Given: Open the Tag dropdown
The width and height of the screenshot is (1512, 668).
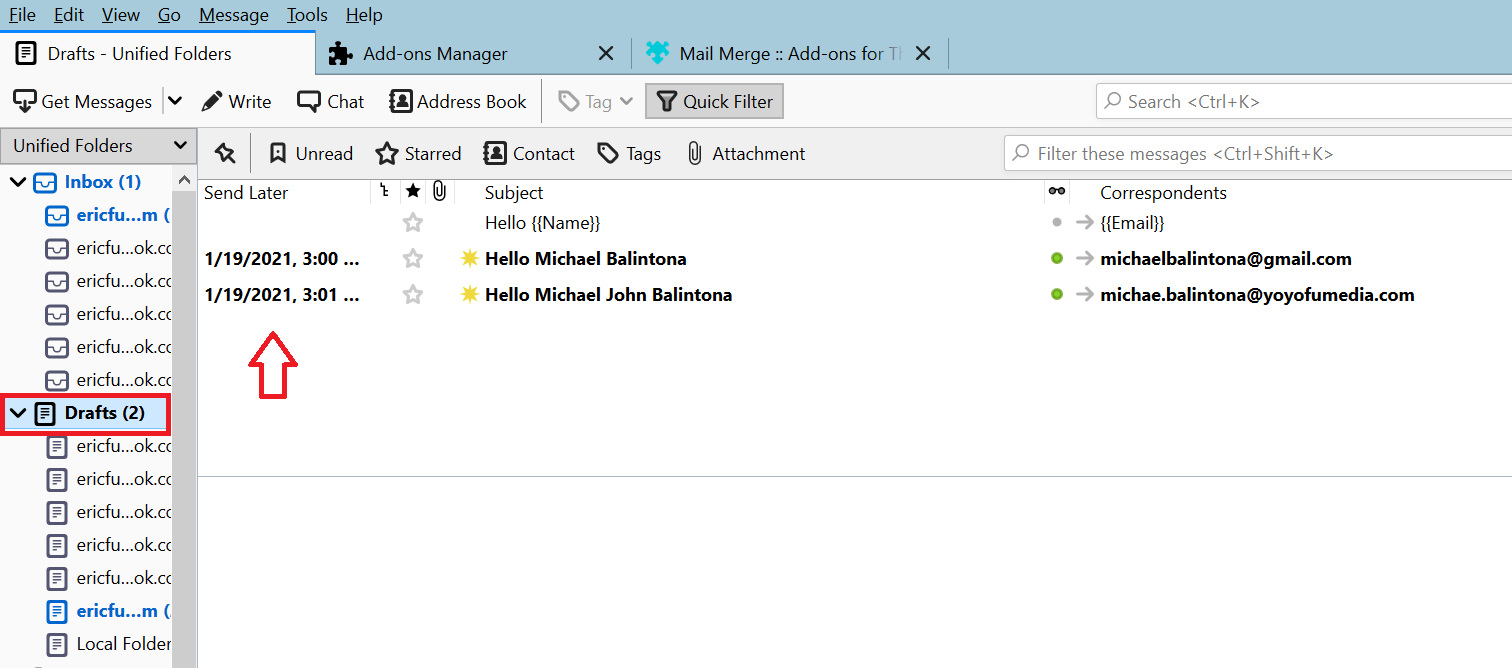Looking at the screenshot, I should click(594, 100).
